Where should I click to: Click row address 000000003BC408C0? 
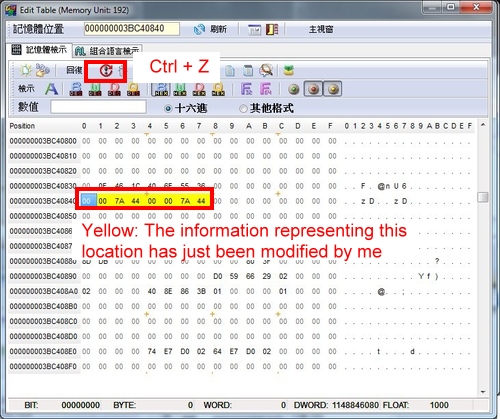click(x=43, y=321)
